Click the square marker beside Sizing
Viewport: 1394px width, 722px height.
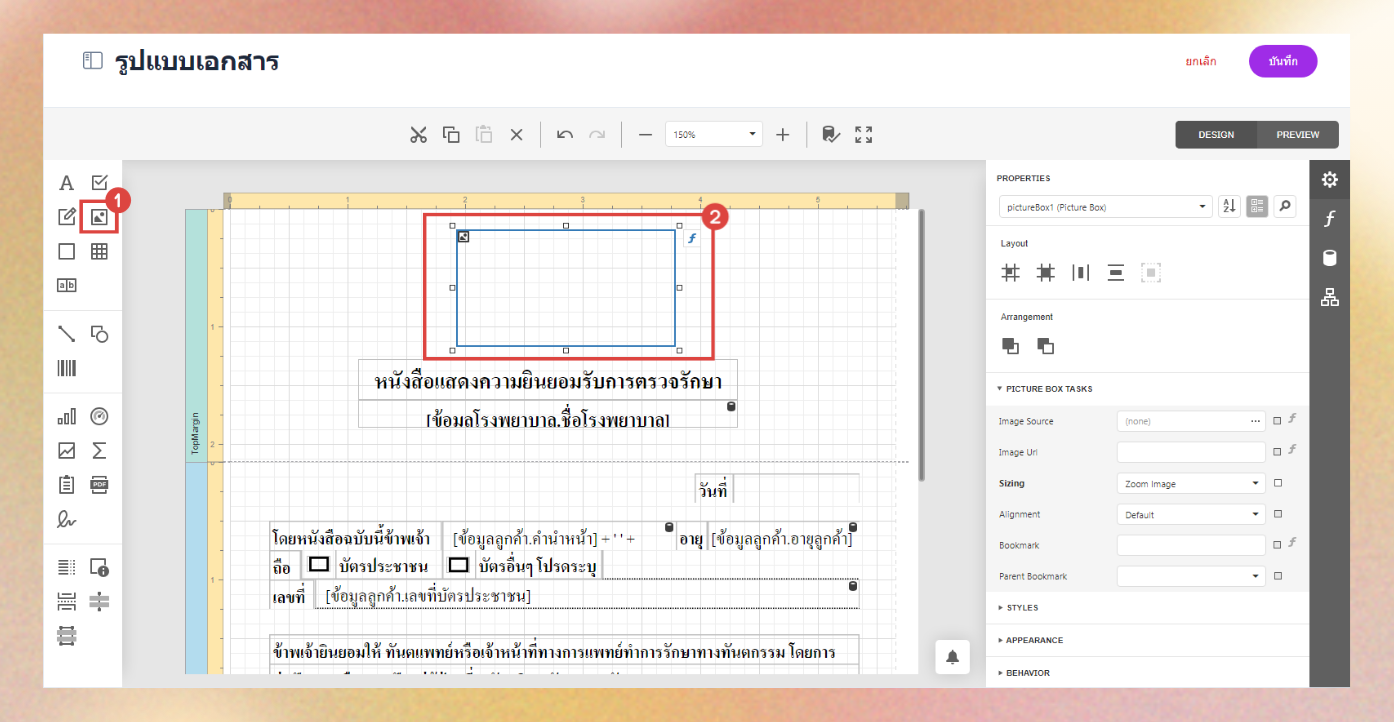1277,484
